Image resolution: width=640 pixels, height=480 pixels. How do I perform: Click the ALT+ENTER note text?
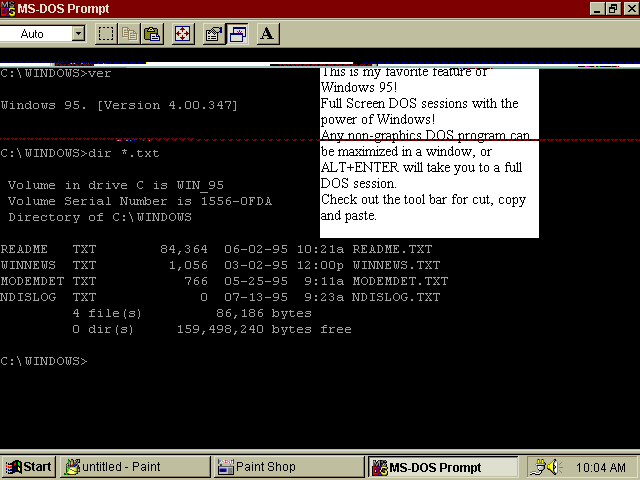point(421,167)
